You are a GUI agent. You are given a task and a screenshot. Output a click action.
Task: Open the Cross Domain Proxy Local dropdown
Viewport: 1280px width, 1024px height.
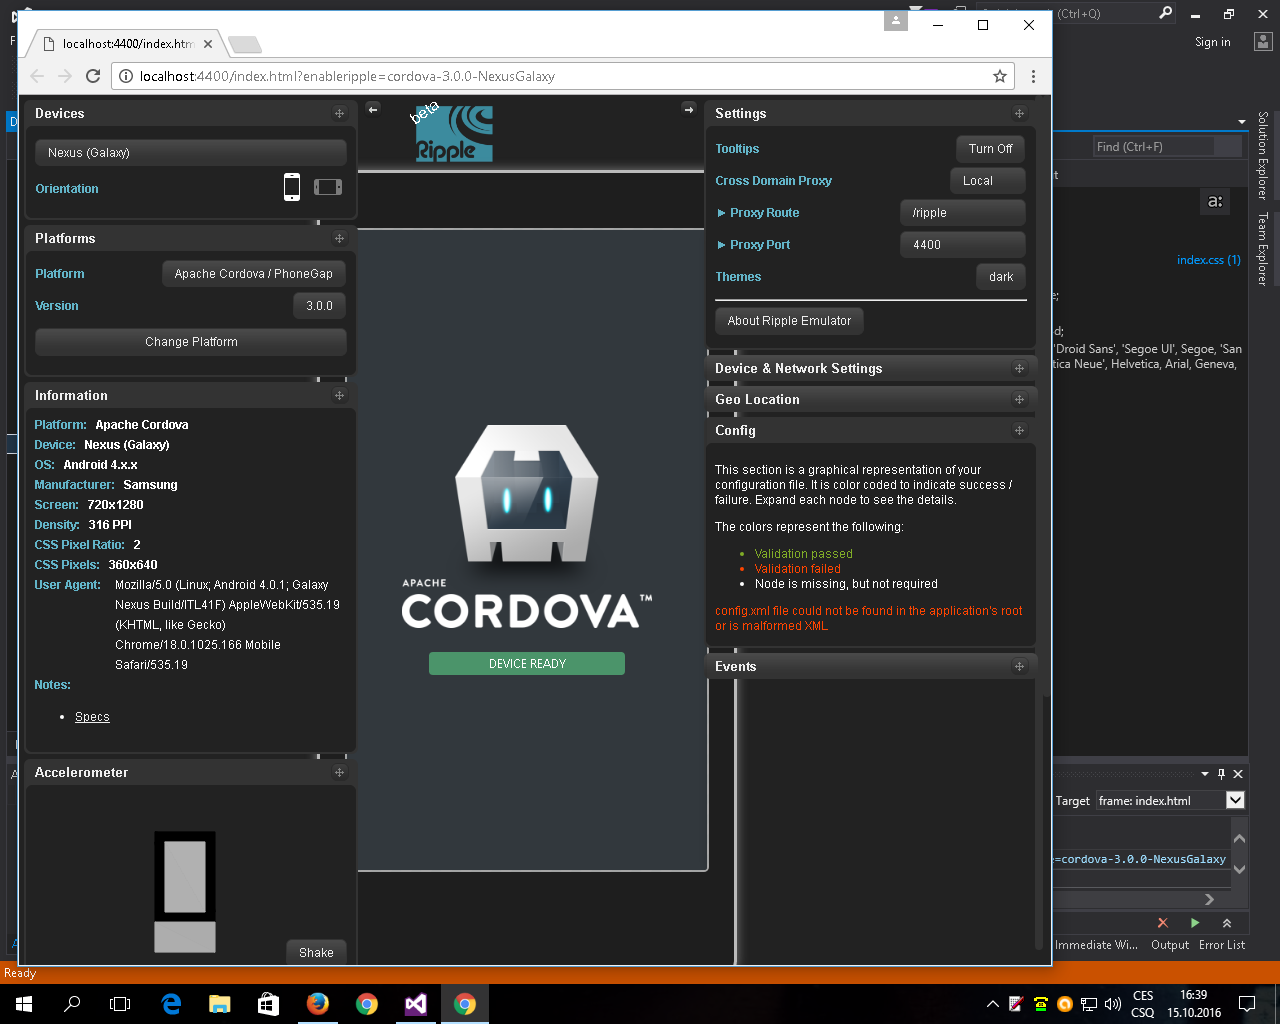pyautogui.click(x=987, y=181)
